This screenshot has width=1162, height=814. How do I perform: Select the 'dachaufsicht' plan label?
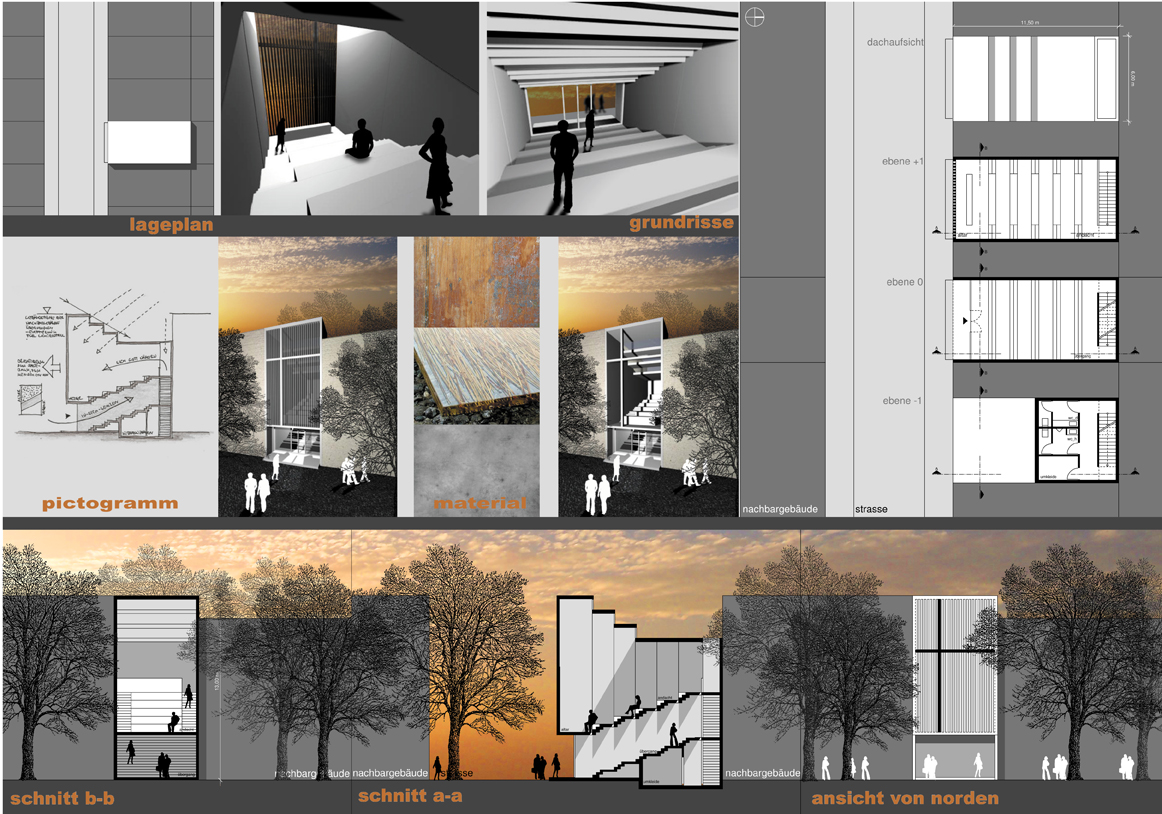(895, 42)
